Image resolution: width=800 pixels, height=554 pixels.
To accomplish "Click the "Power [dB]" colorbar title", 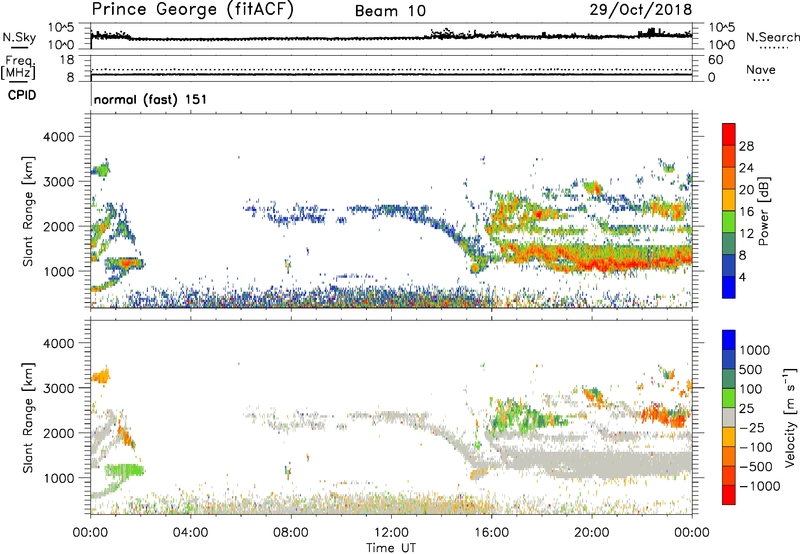I will [x=764, y=211].
